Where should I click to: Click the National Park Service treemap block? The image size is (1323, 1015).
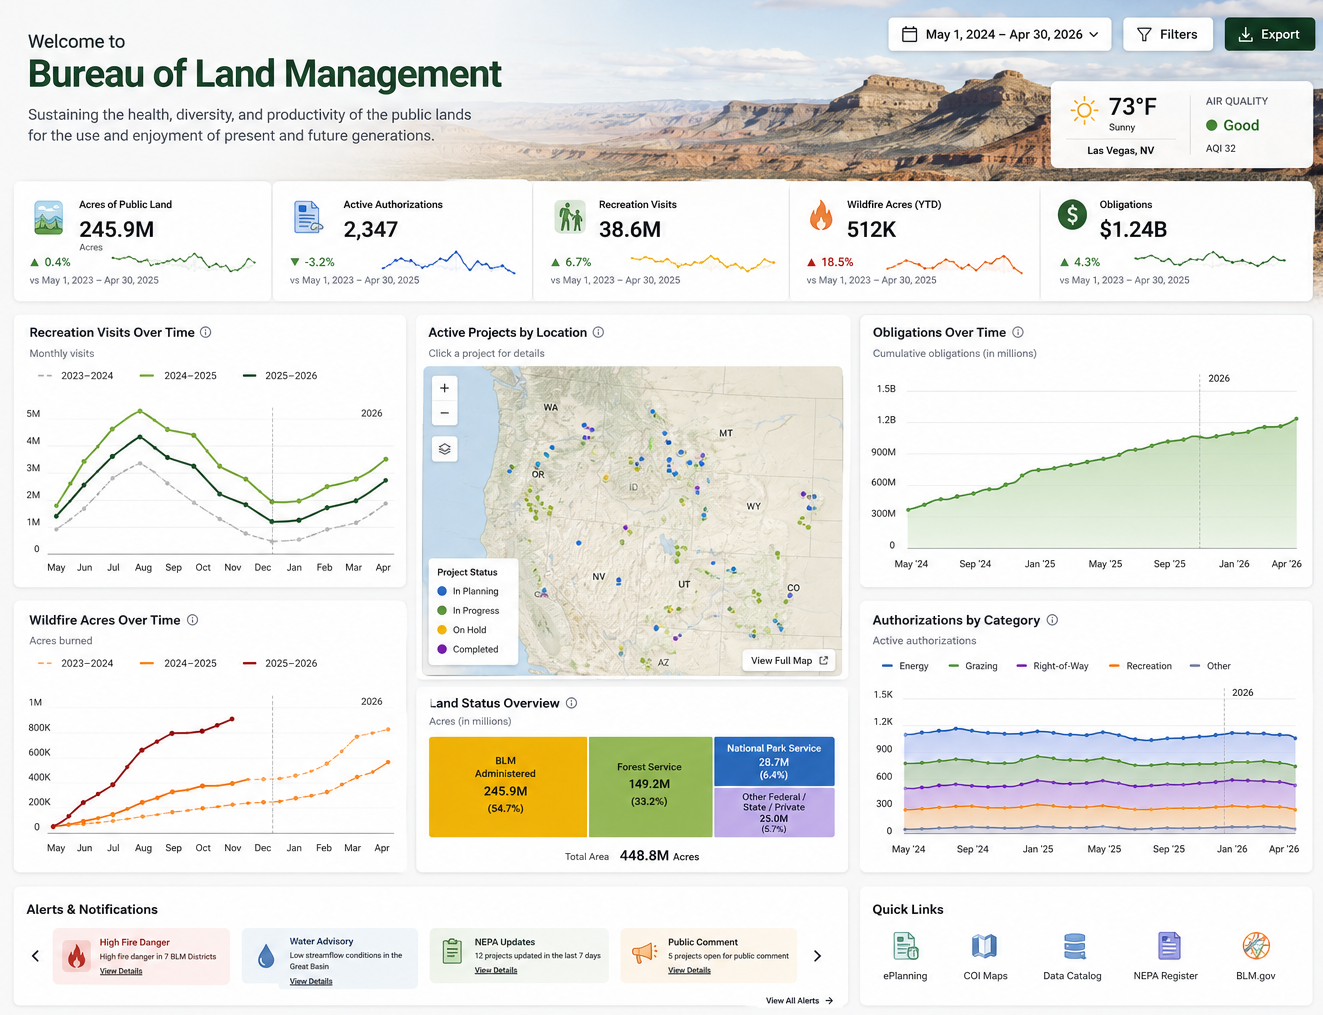(x=774, y=761)
